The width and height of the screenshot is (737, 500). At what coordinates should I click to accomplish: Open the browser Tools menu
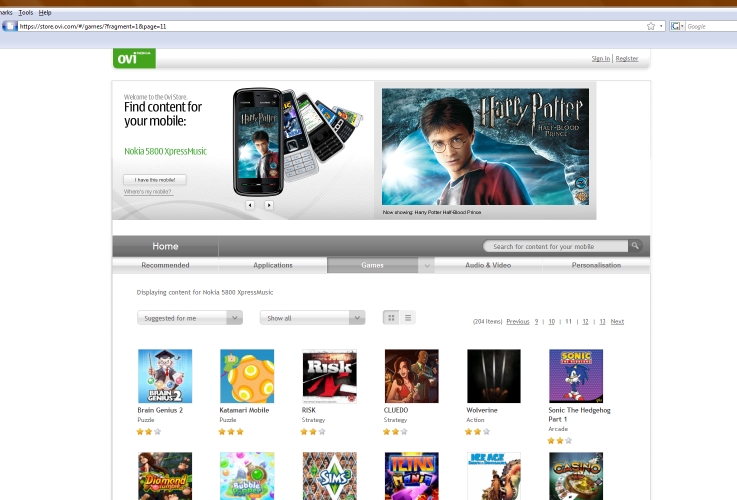pyautogui.click(x=25, y=12)
